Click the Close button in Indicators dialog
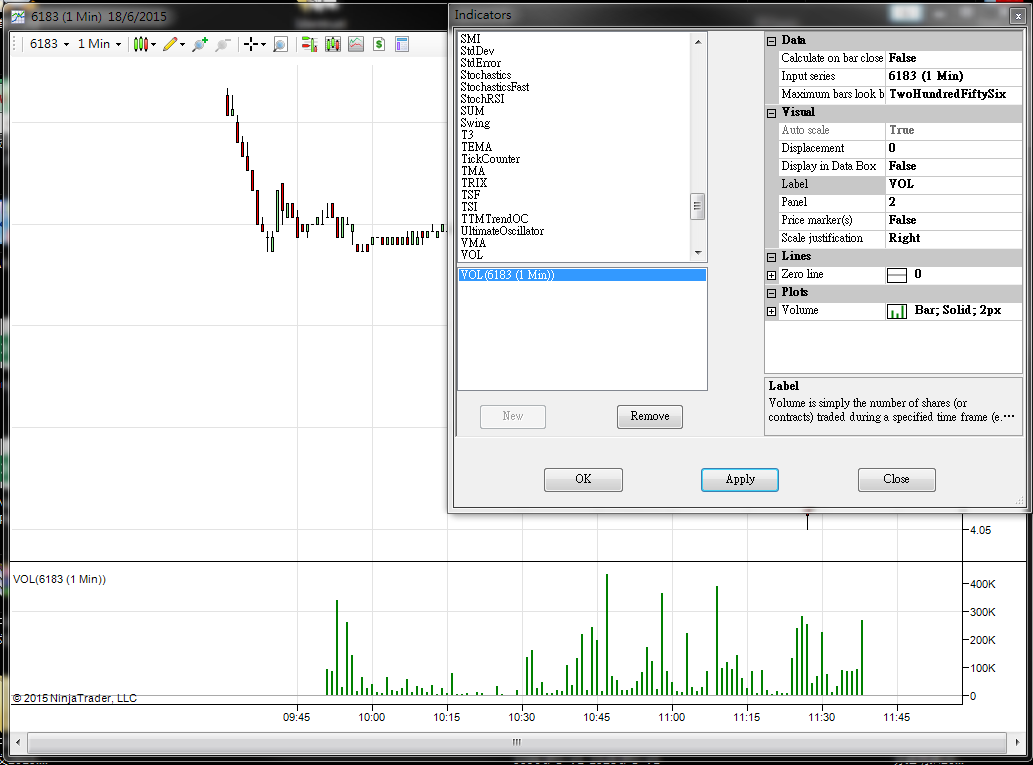The width and height of the screenshot is (1033, 765). click(897, 480)
